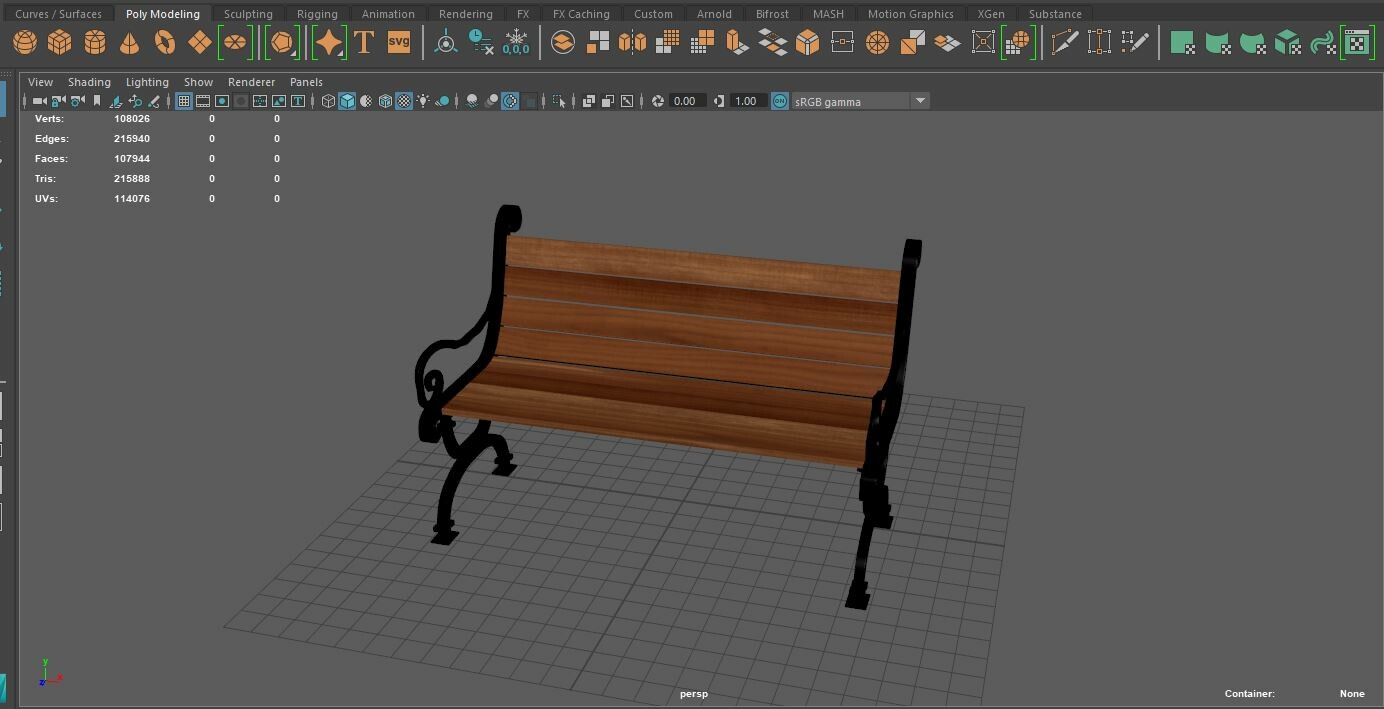Create a polygon torus from the shelf

[x=161, y=42]
